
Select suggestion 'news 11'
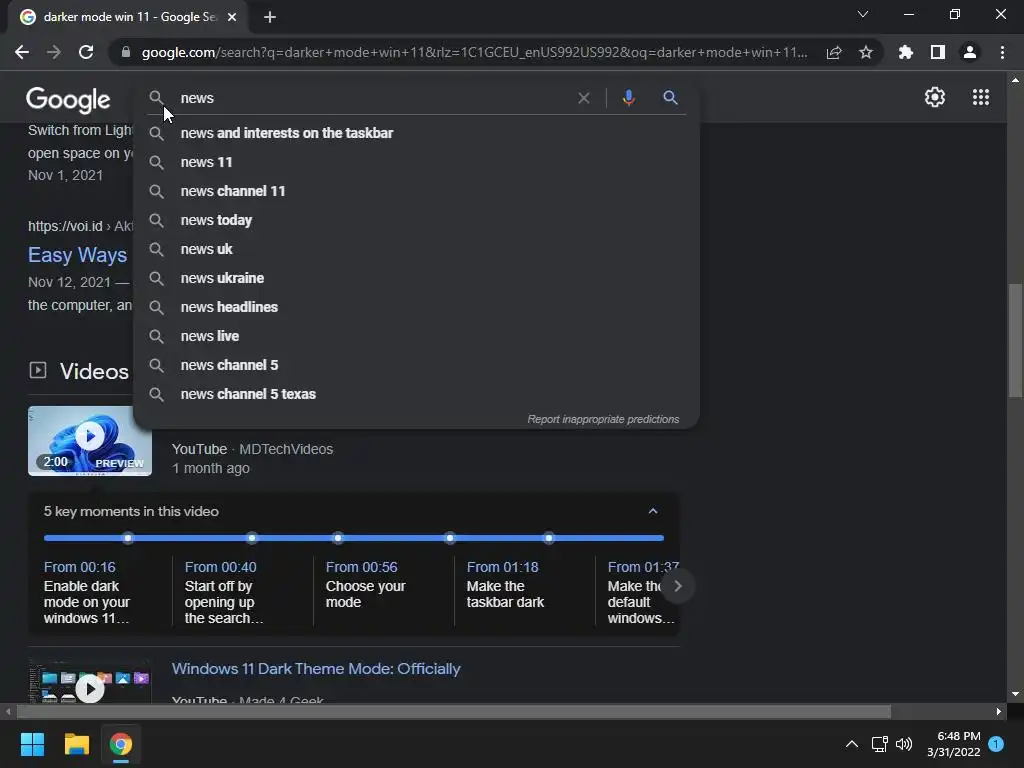pyautogui.click(x=416, y=162)
